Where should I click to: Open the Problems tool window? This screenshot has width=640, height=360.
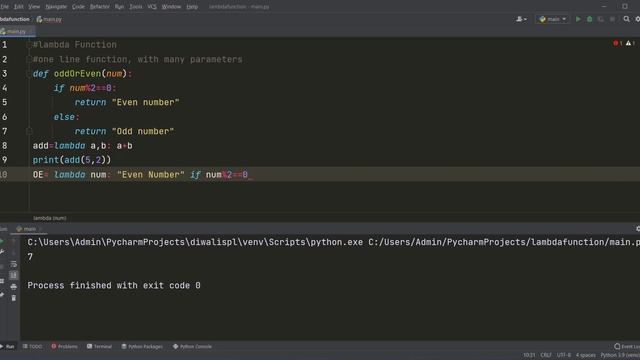click(64, 347)
